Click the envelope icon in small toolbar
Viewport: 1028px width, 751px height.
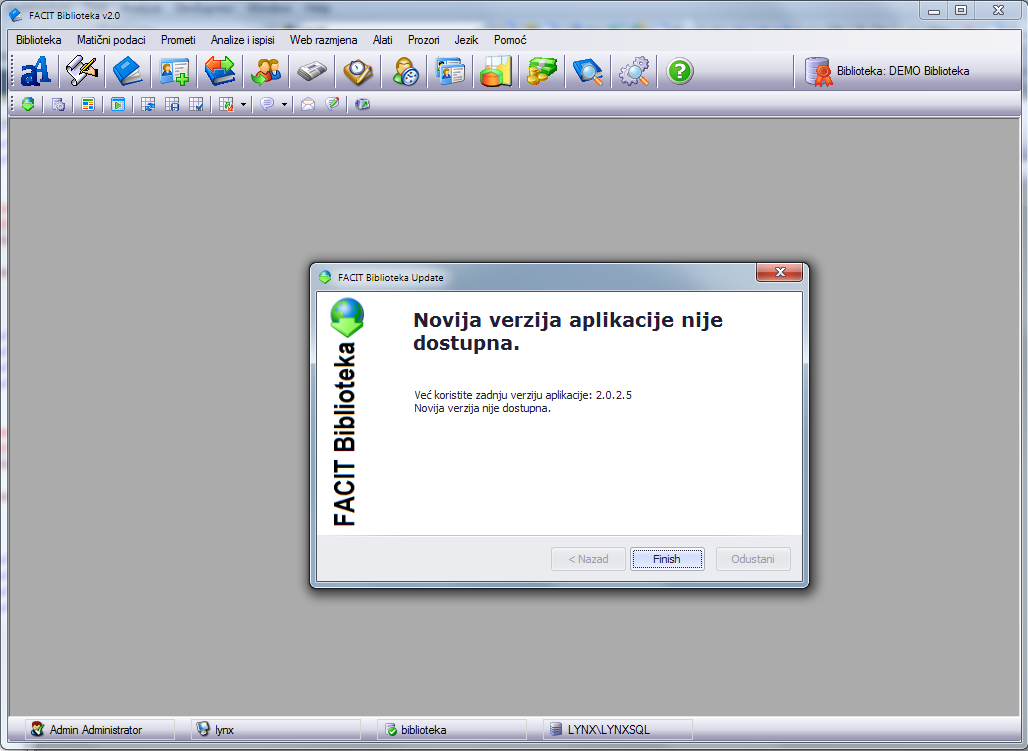click(308, 104)
